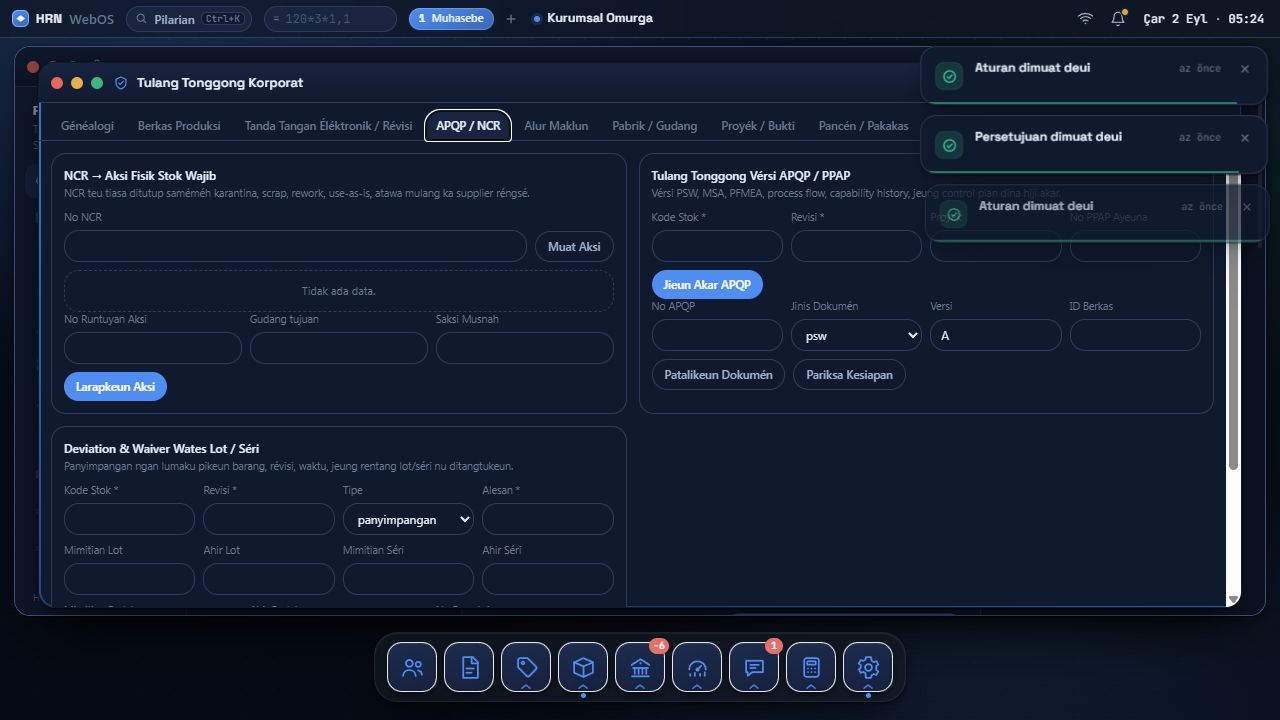Dismiss the "Persetujuan dimuat deui" notification

click(1245, 138)
